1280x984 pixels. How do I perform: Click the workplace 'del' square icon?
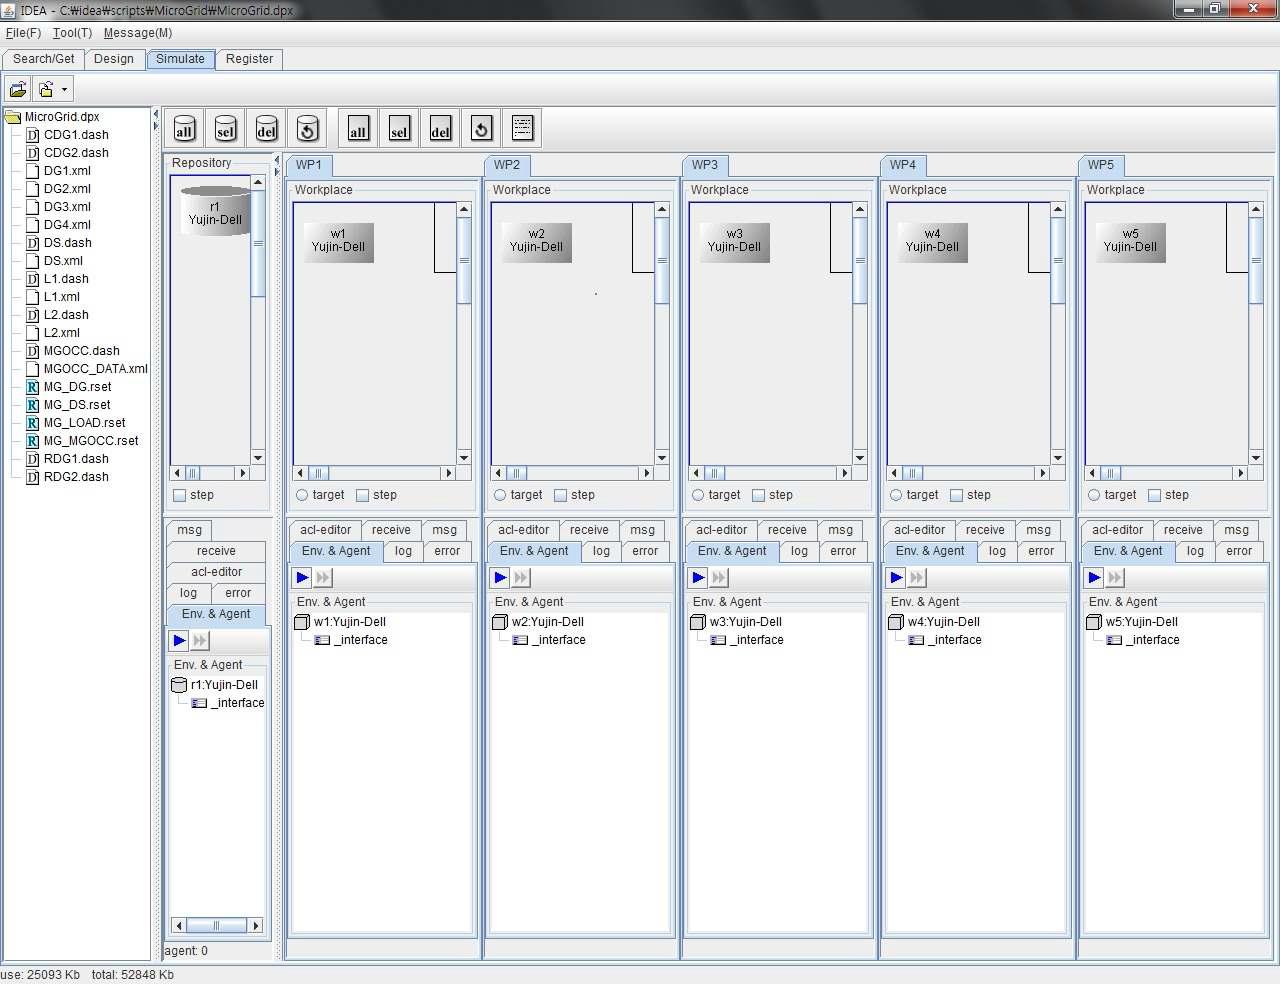[x=440, y=128]
